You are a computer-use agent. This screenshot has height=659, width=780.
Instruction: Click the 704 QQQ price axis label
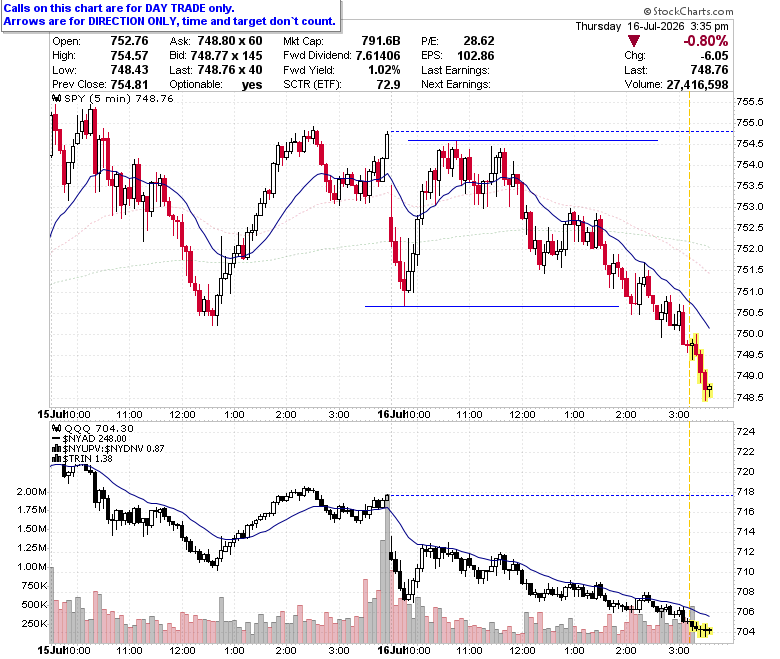746,631
